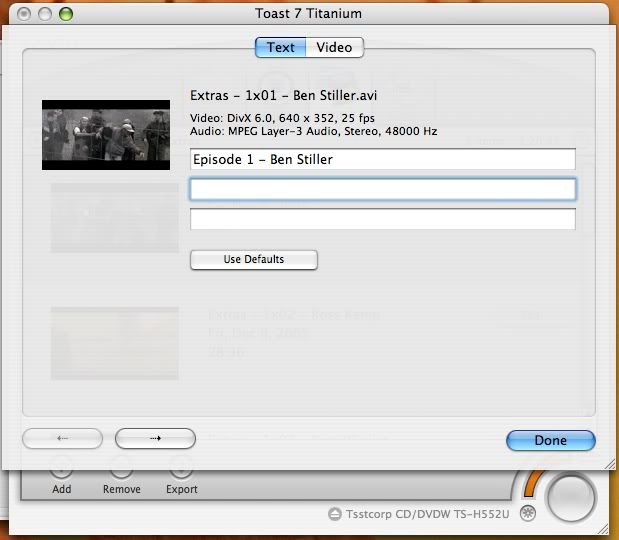
Task: Click the Ben Stiller video thumbnail
Action: click(x=106, y=135)
